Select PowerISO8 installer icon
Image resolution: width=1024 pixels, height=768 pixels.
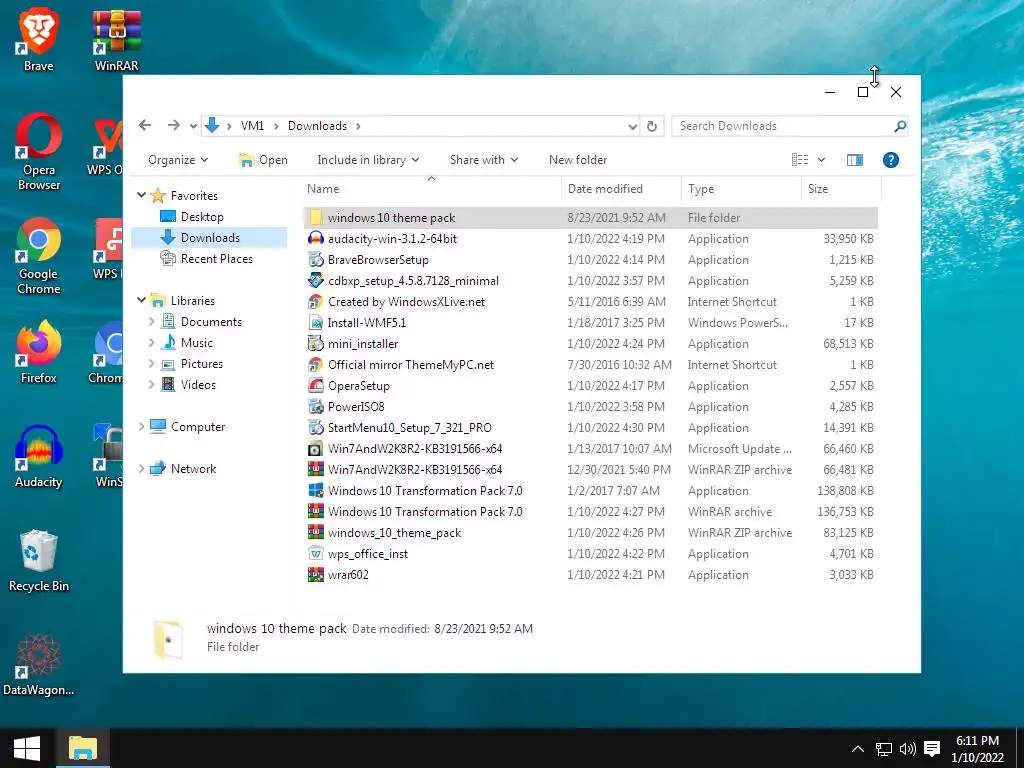point(315,406)
